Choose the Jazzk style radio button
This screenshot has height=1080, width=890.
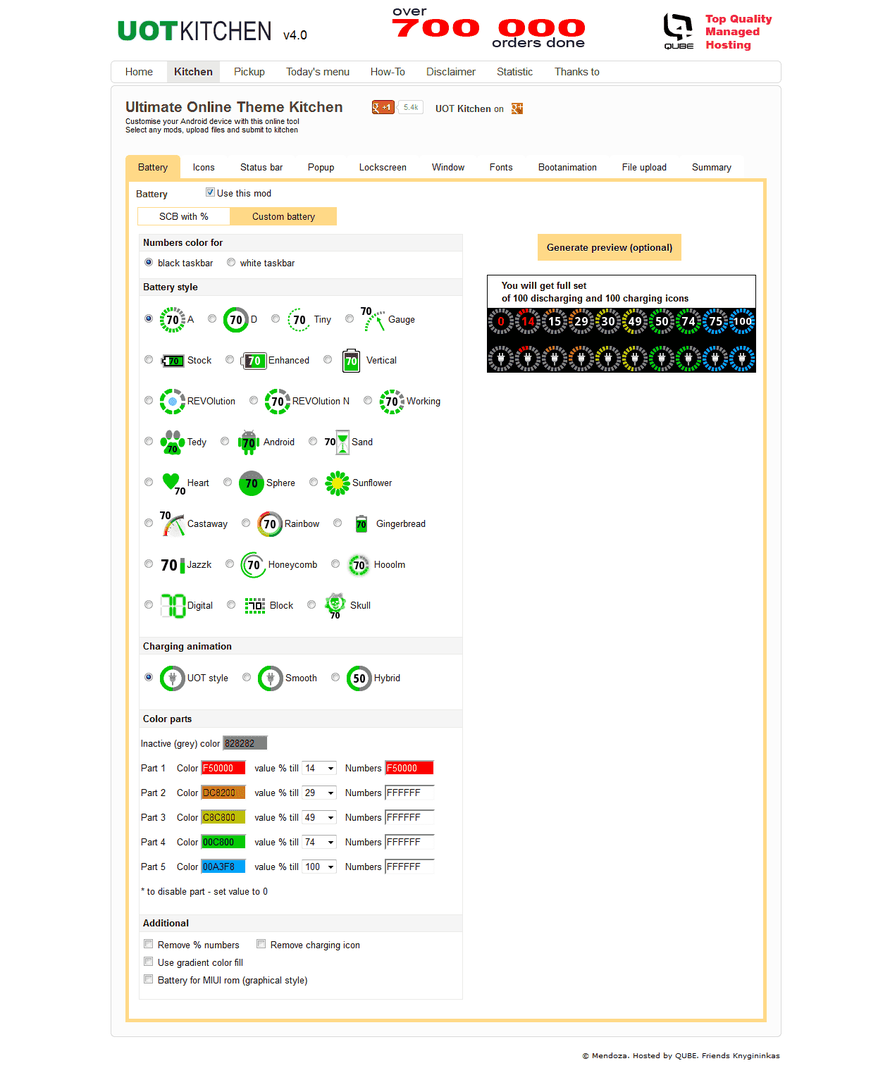click(148, 564)
